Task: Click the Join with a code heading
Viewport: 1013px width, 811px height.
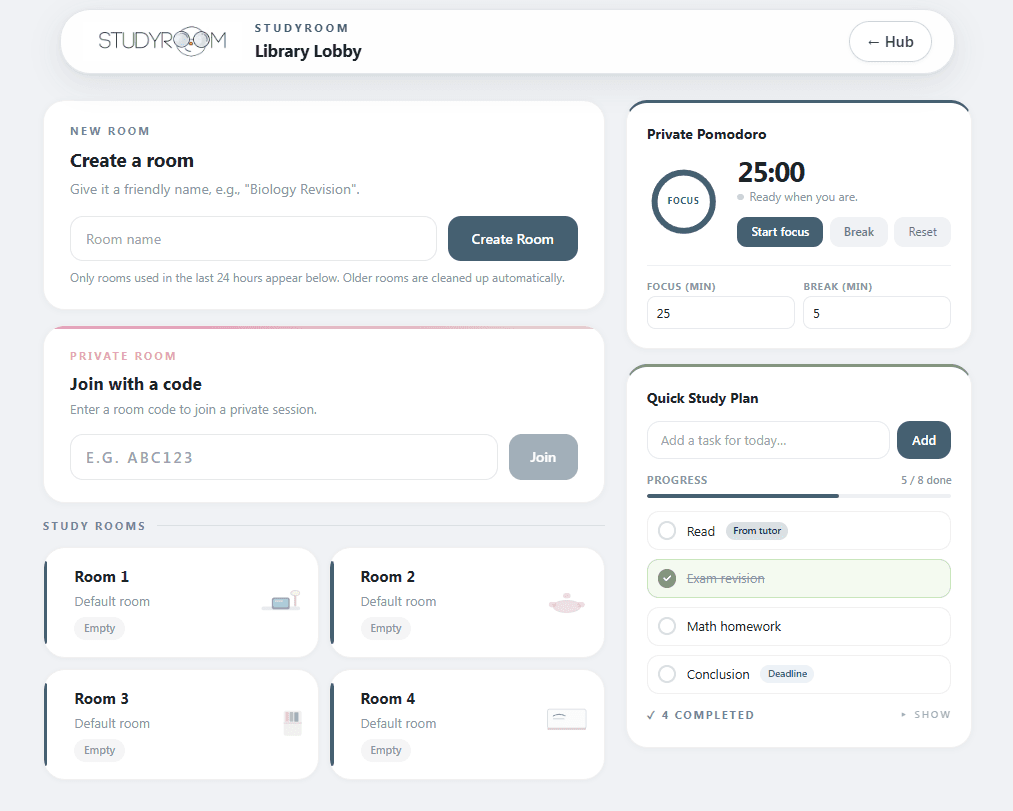Action: 136,384
